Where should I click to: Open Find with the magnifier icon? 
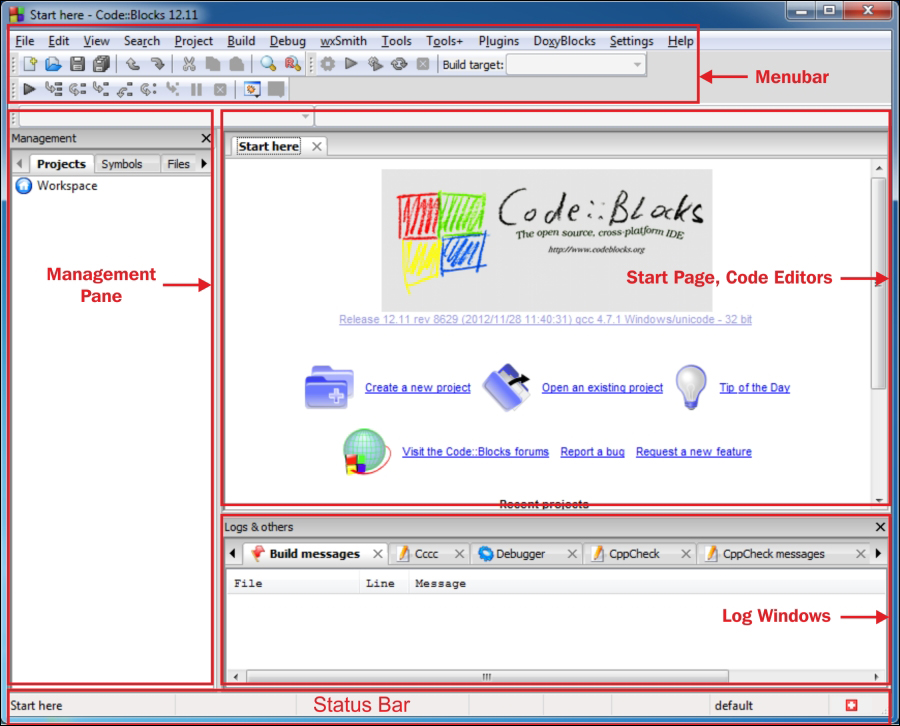pyautogui.click(x=268, y=64)
